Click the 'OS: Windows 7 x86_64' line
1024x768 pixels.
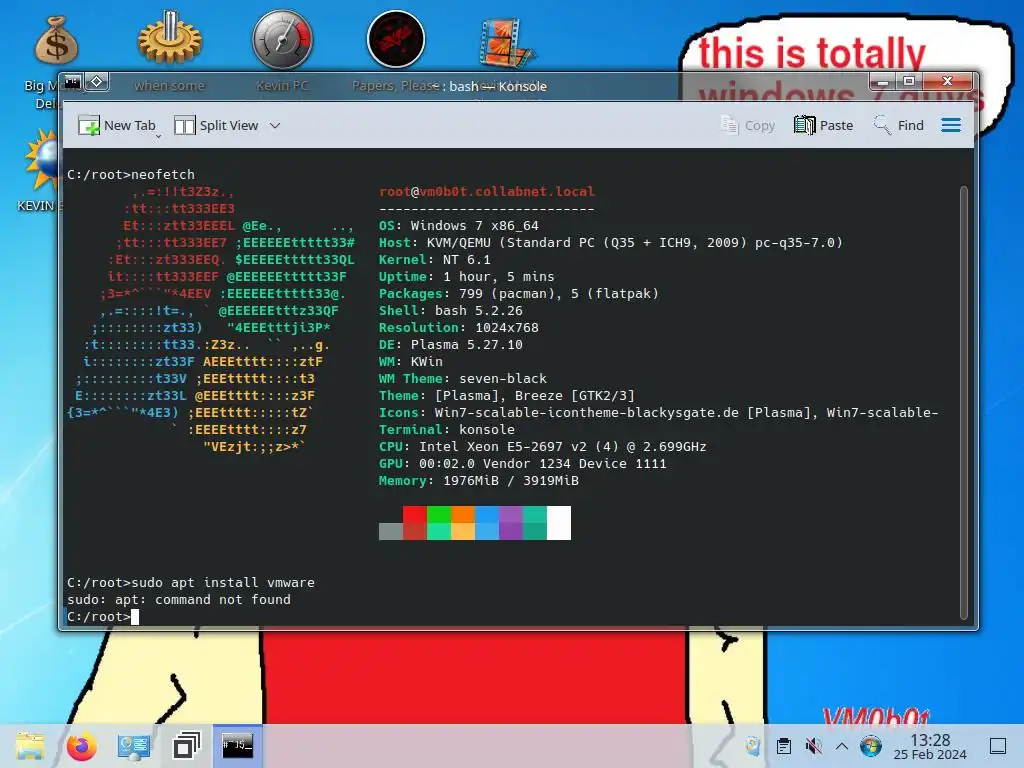458,225
